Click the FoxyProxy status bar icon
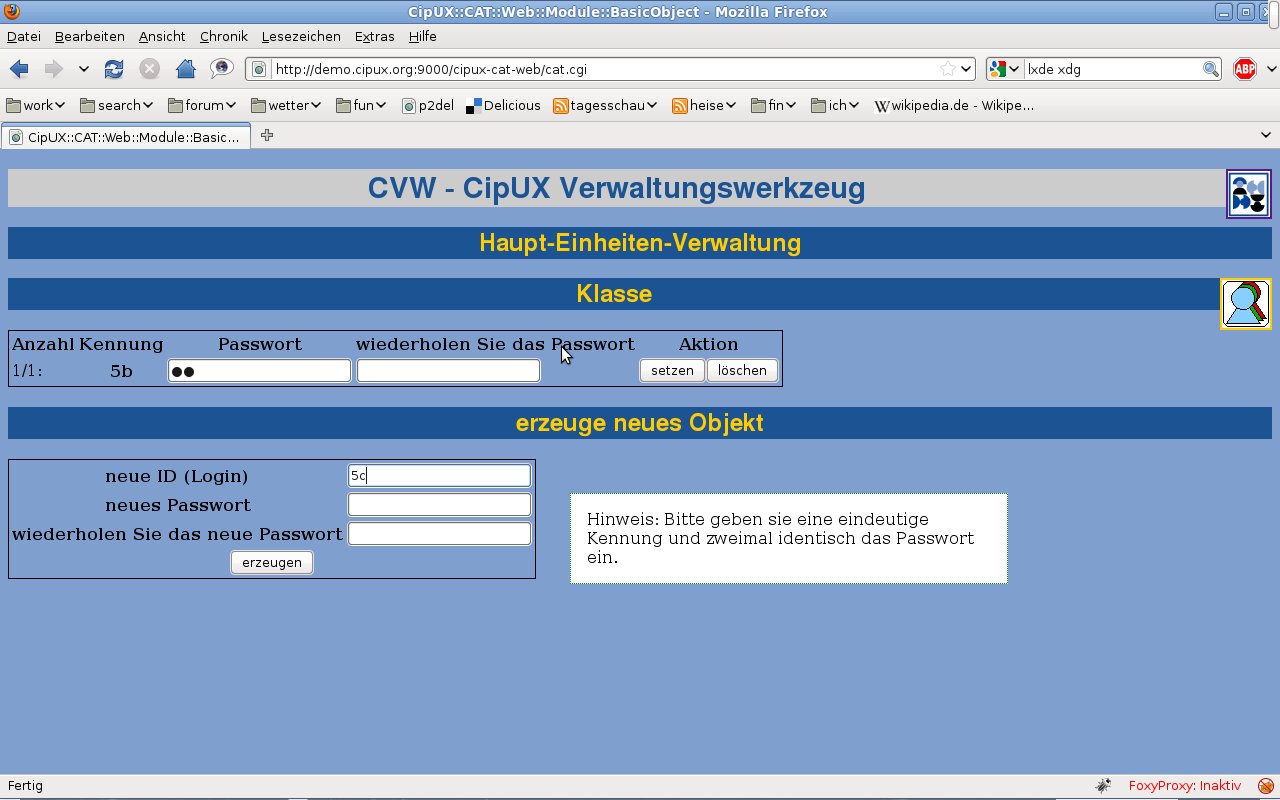The height and width of the screenshot is (800, 1280). [x=1266, y=786]
